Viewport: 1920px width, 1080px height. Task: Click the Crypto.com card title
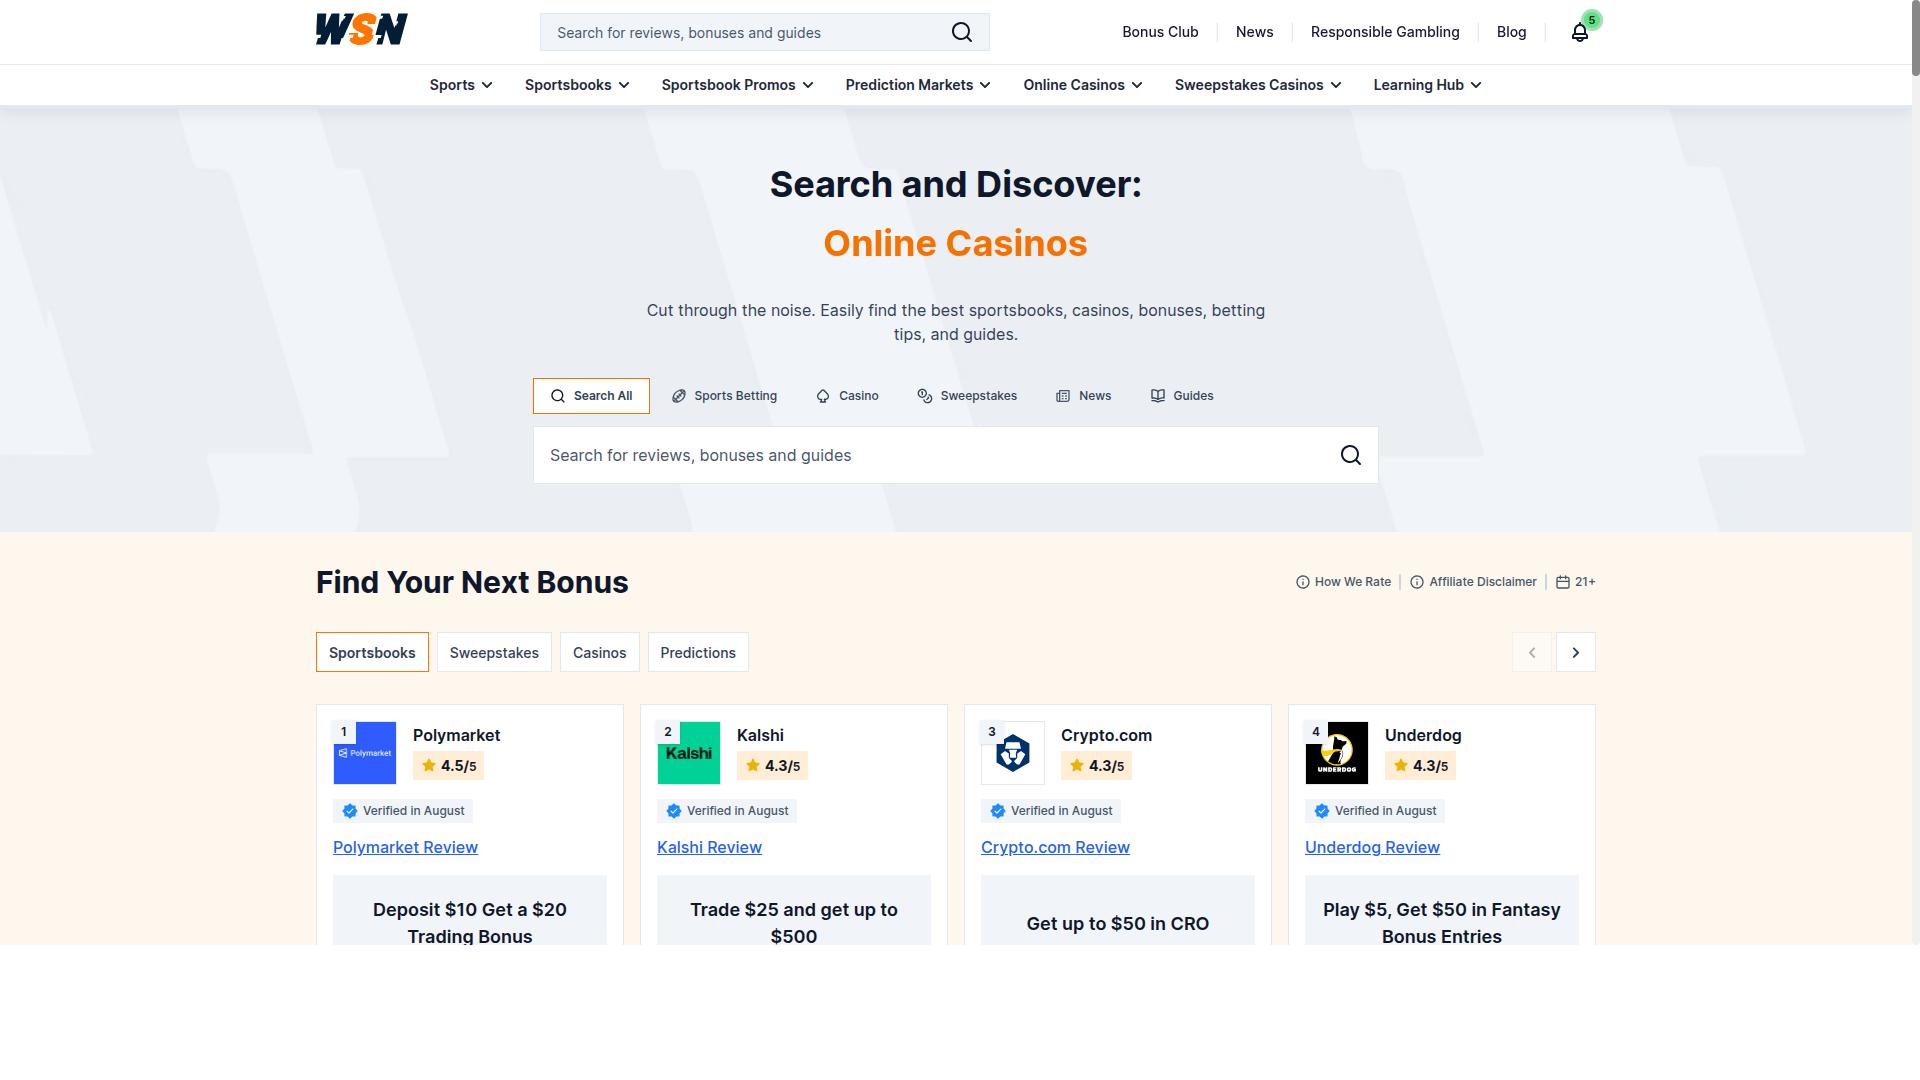(x=1106, y=735)
